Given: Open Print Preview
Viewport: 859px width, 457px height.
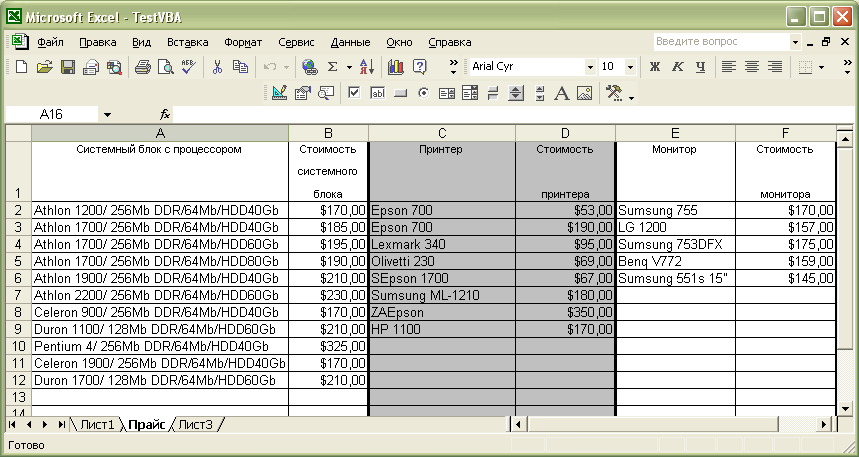Looking at the screenshot, I should 165,67.
